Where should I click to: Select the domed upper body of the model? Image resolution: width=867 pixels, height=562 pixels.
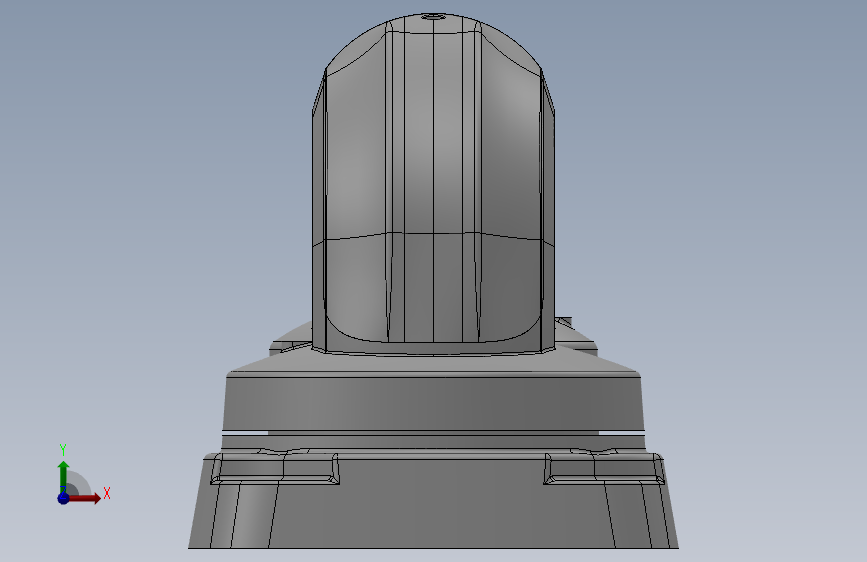pos(434,183)
